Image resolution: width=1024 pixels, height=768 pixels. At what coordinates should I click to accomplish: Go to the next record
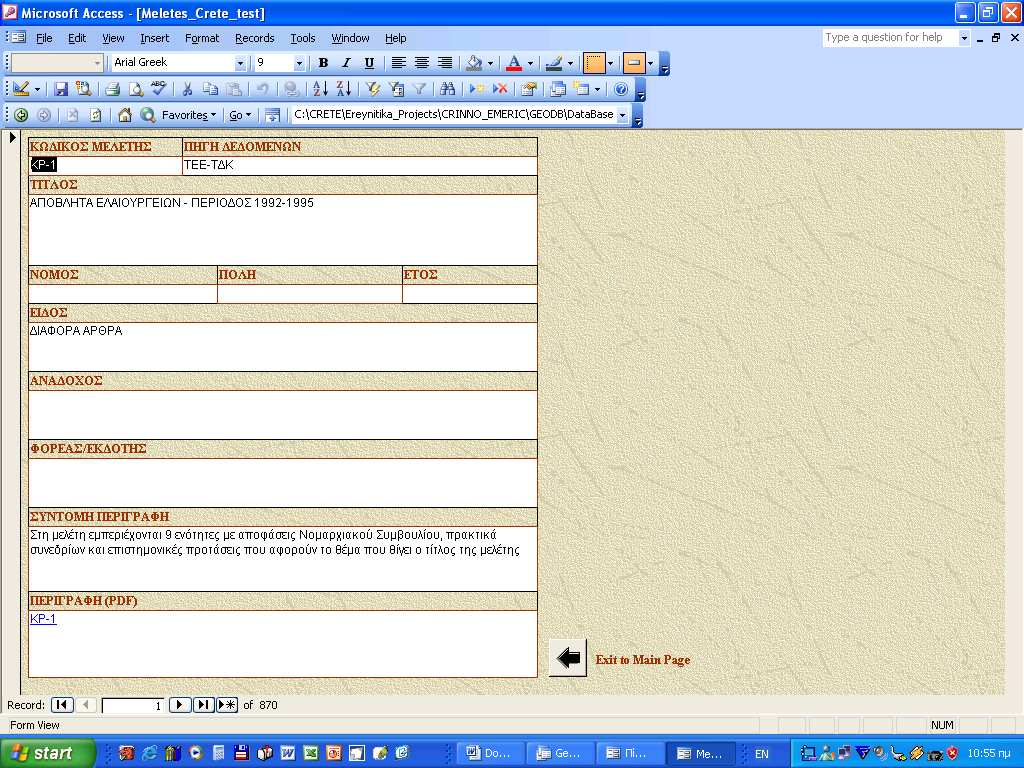pos(180,705)
